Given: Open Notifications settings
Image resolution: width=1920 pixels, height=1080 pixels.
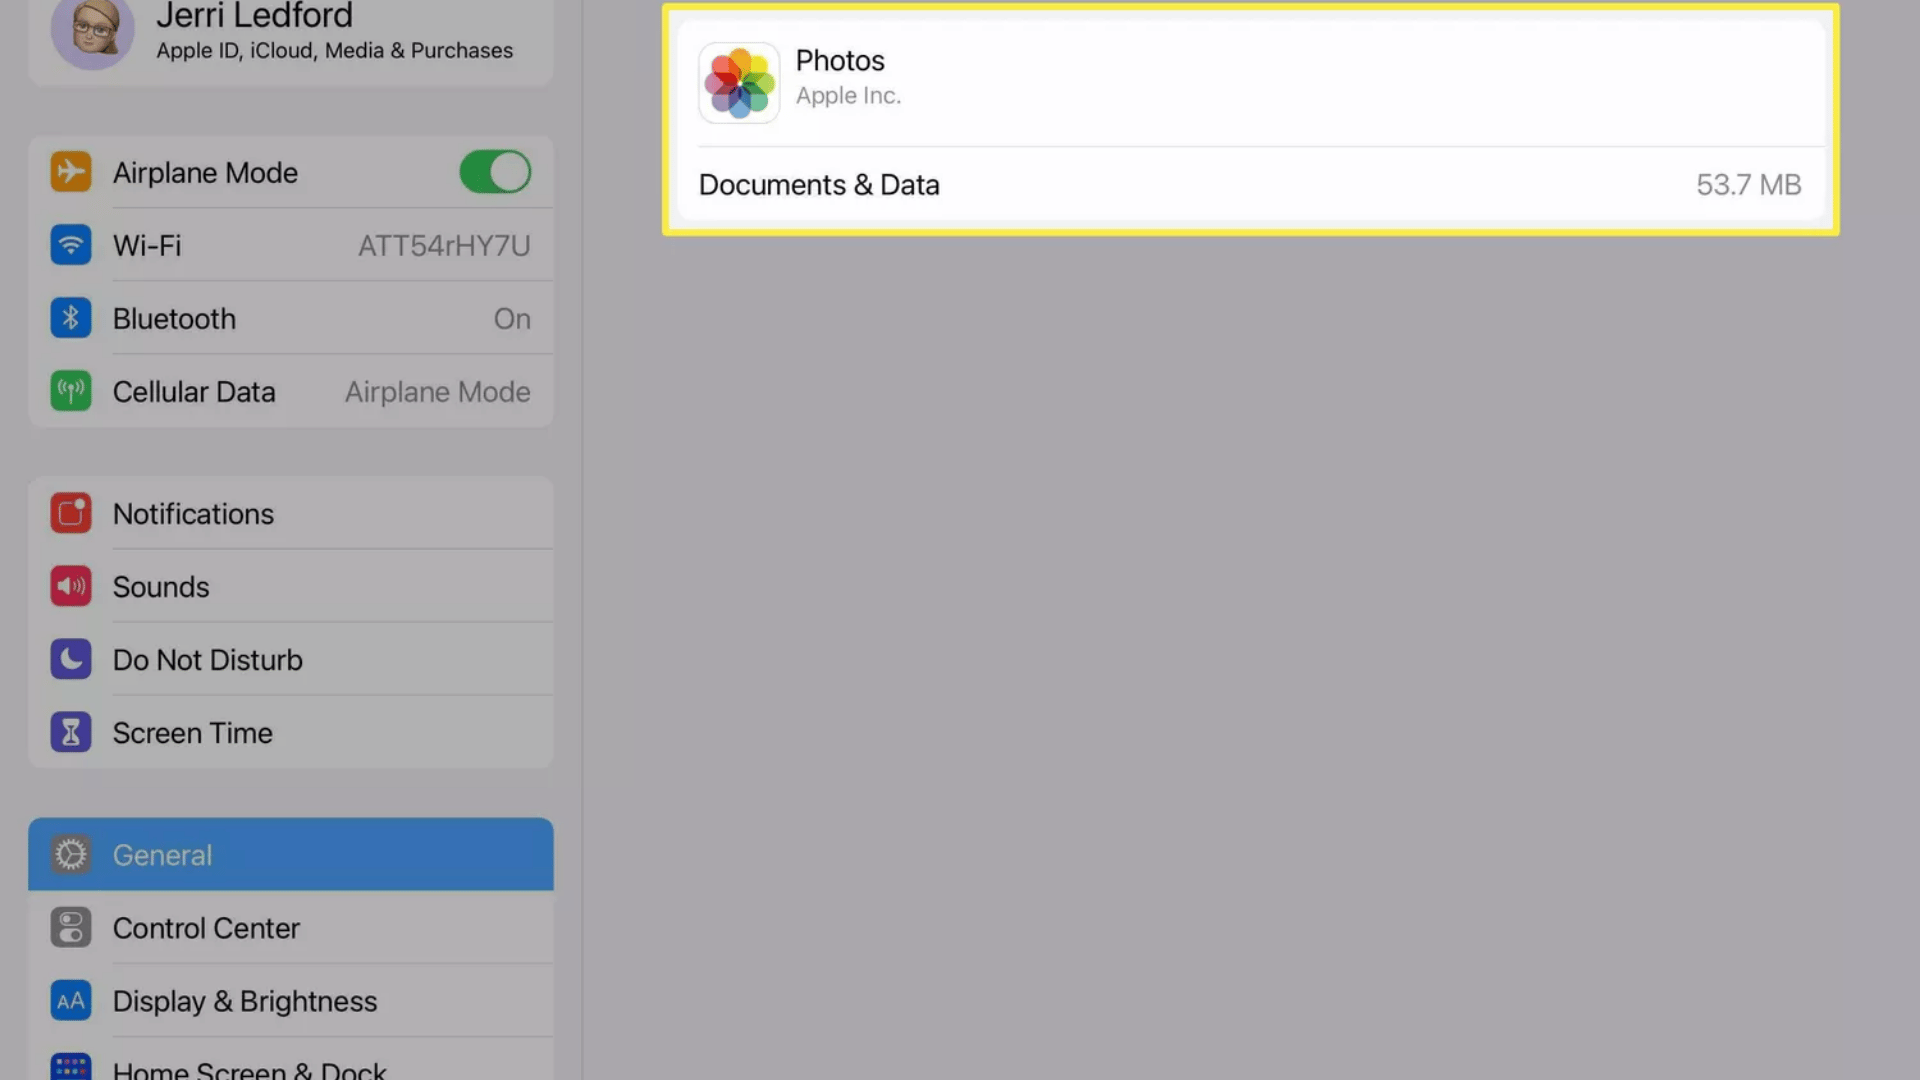Looking at the screenshot, I should click(291, 513).
